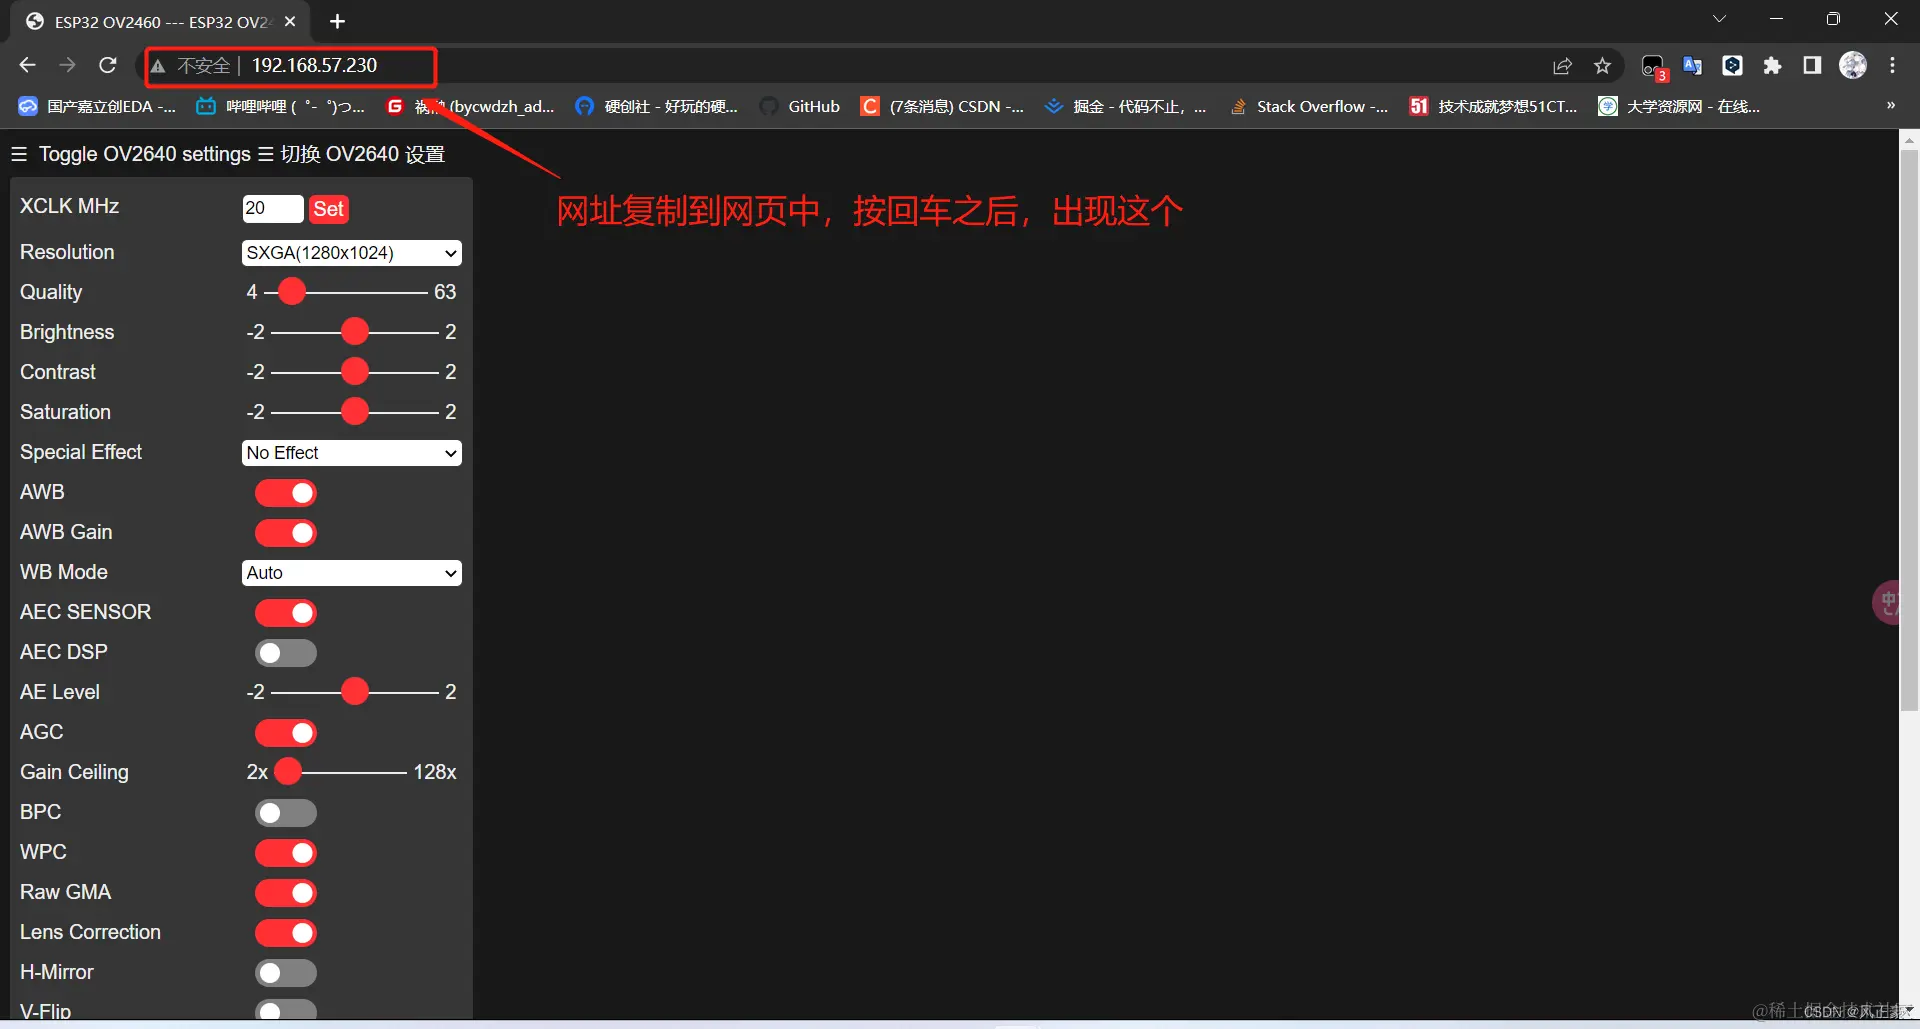Click the browser profile avatar
The height and width of the screenshot is (1029, 1920).
click(1853, 65)
